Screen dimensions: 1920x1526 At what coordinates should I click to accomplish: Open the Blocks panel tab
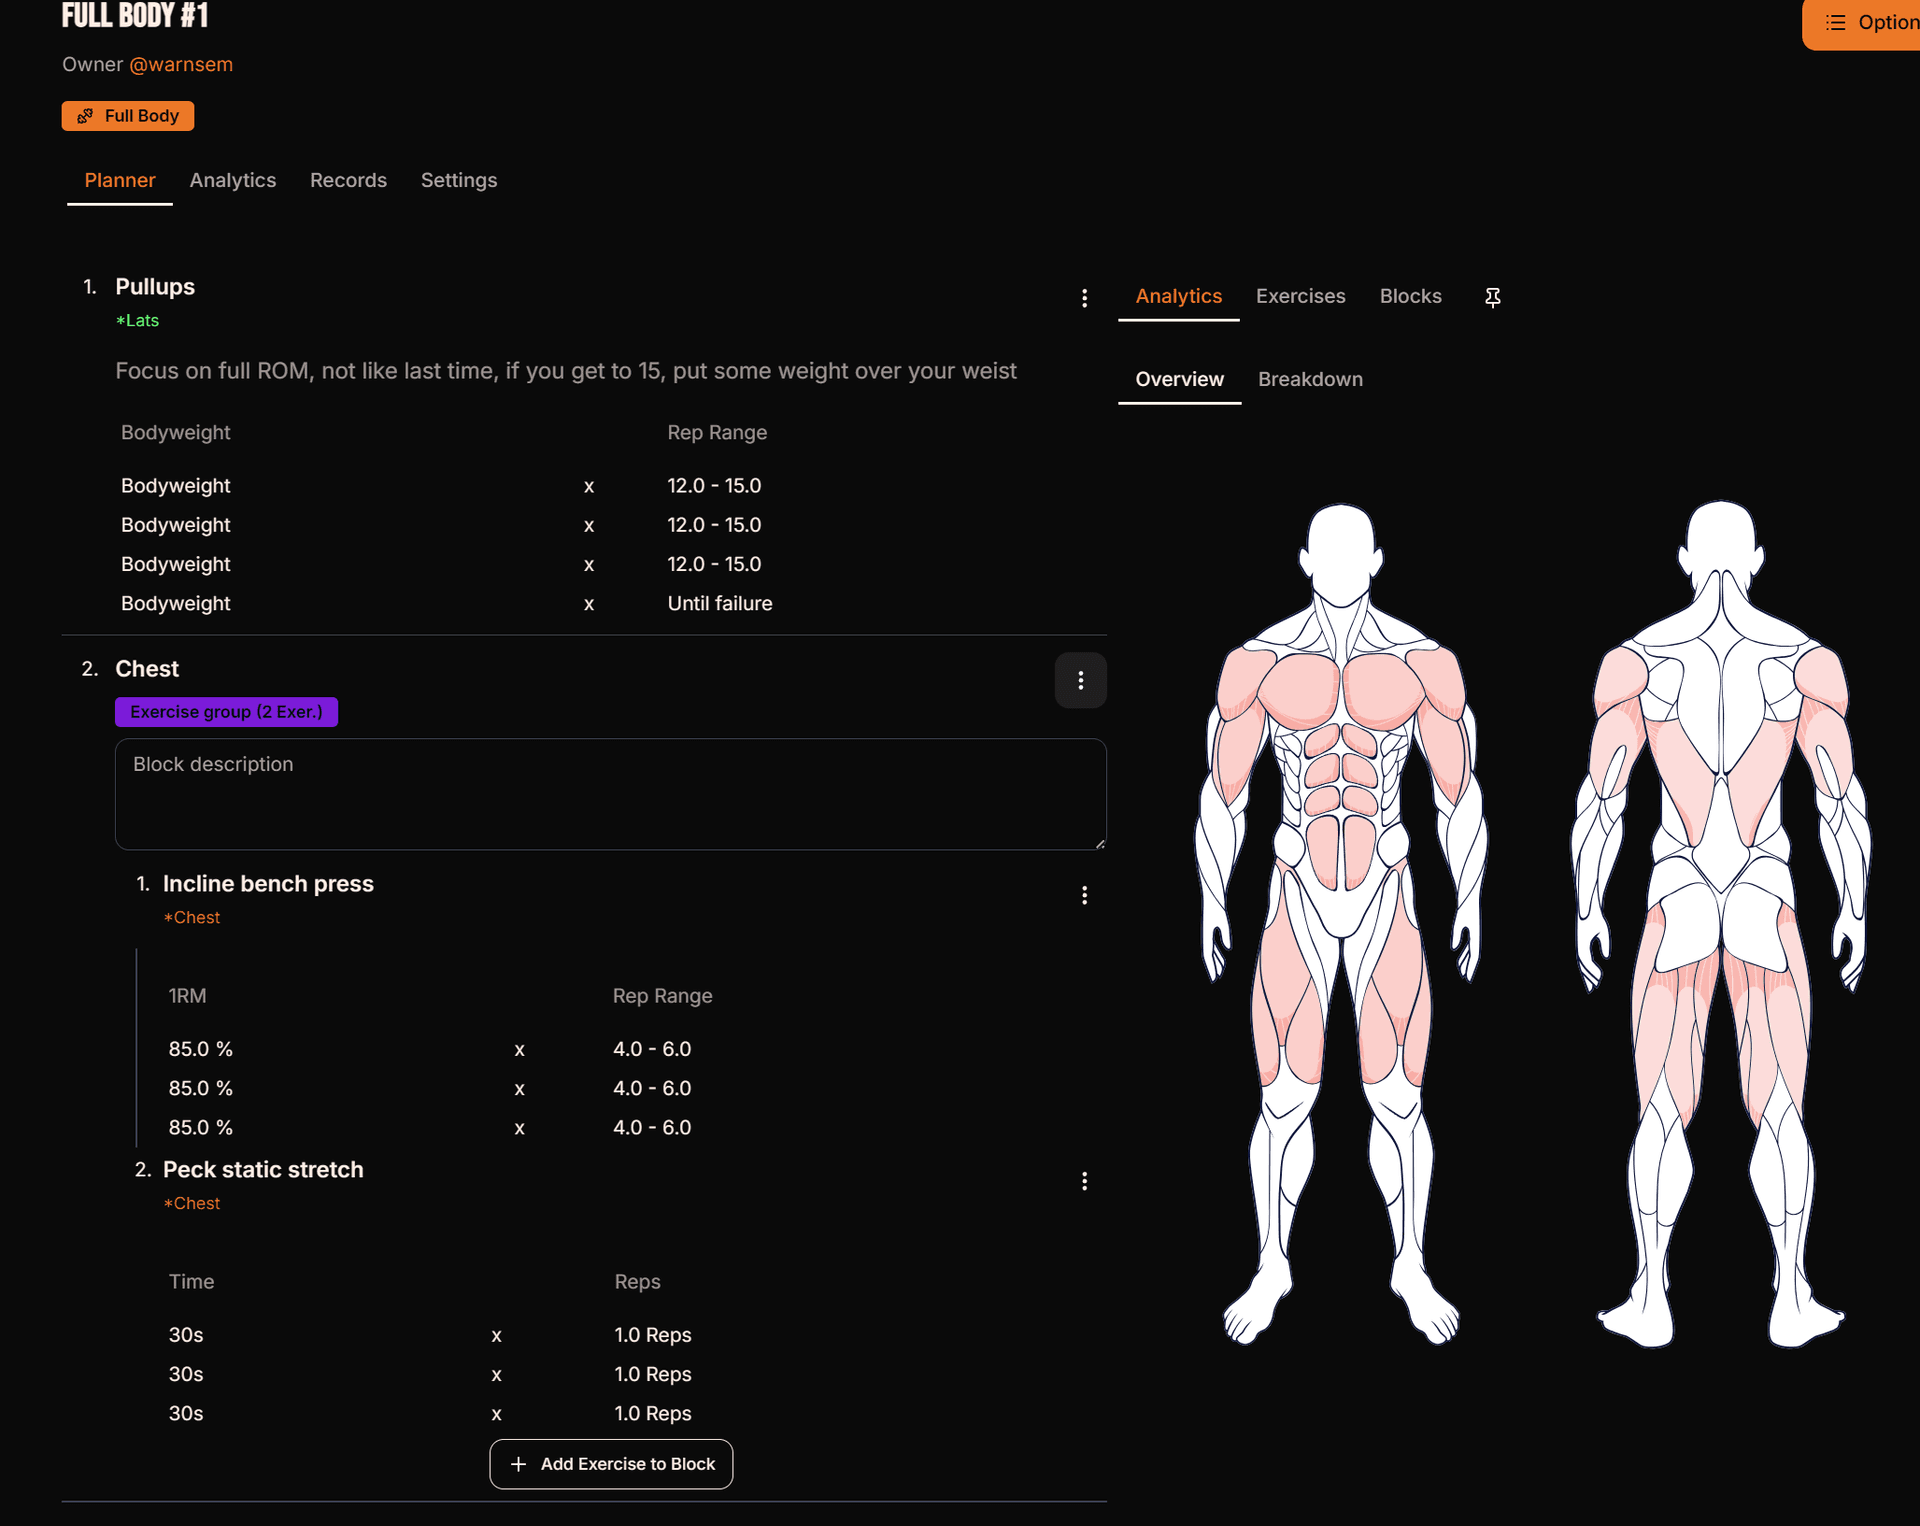(x=1410, y=296)
